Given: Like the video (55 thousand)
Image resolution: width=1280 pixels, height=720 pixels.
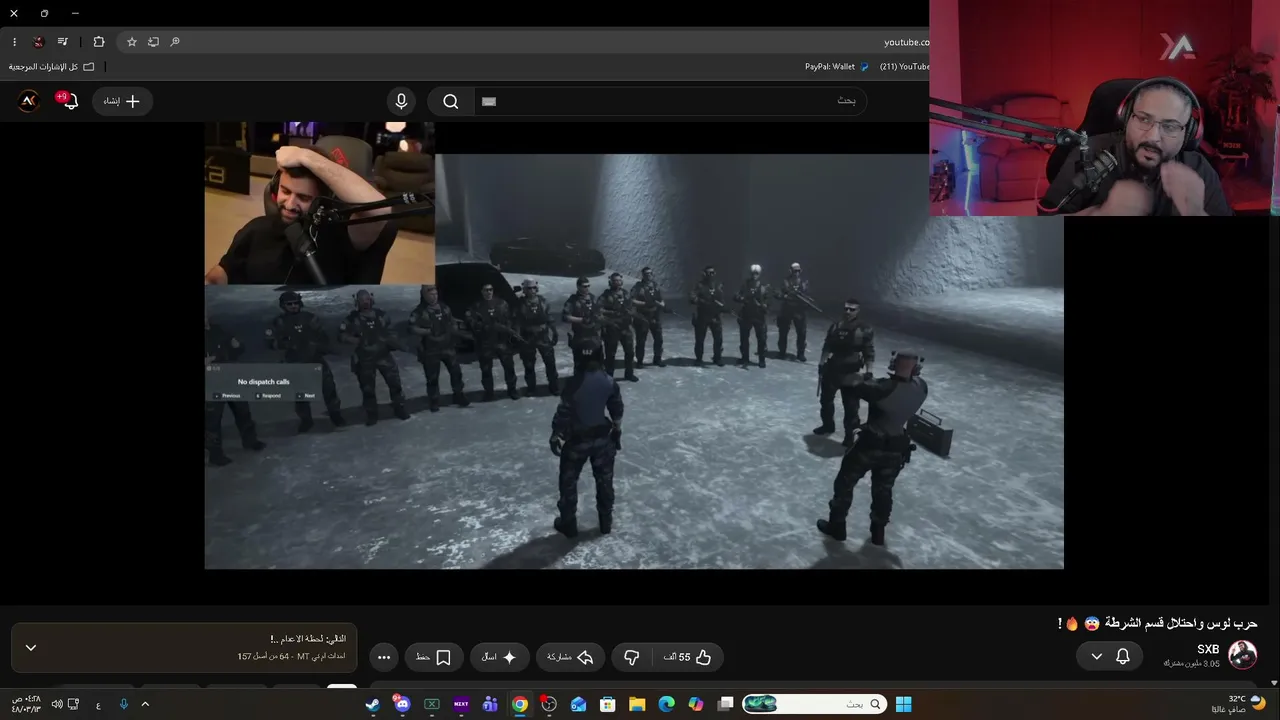Looking at the screenshot, I should 688,657.
